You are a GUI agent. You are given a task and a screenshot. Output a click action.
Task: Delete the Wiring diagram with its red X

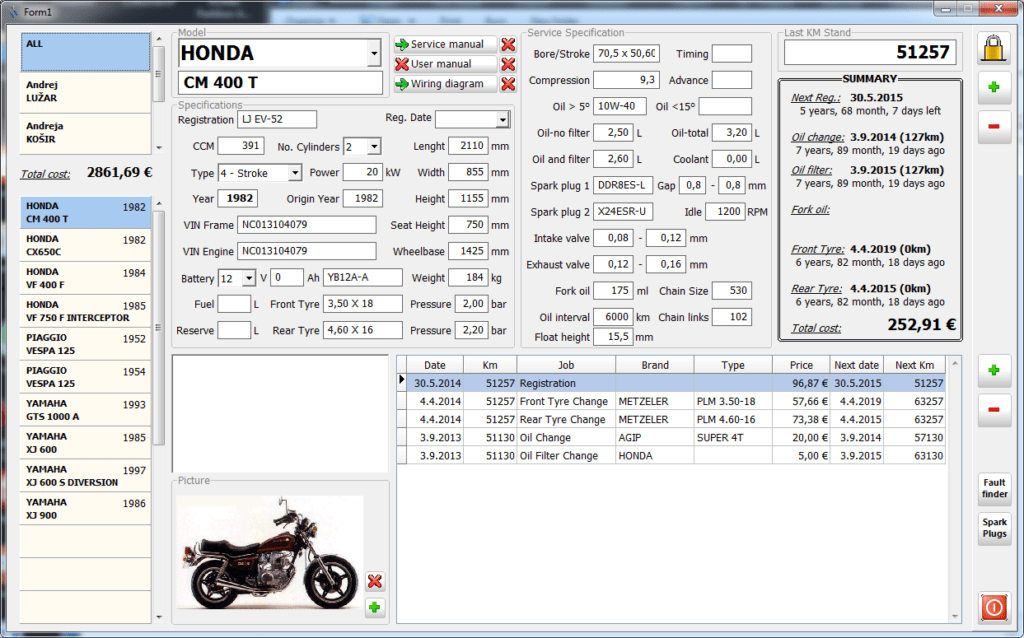508,84
